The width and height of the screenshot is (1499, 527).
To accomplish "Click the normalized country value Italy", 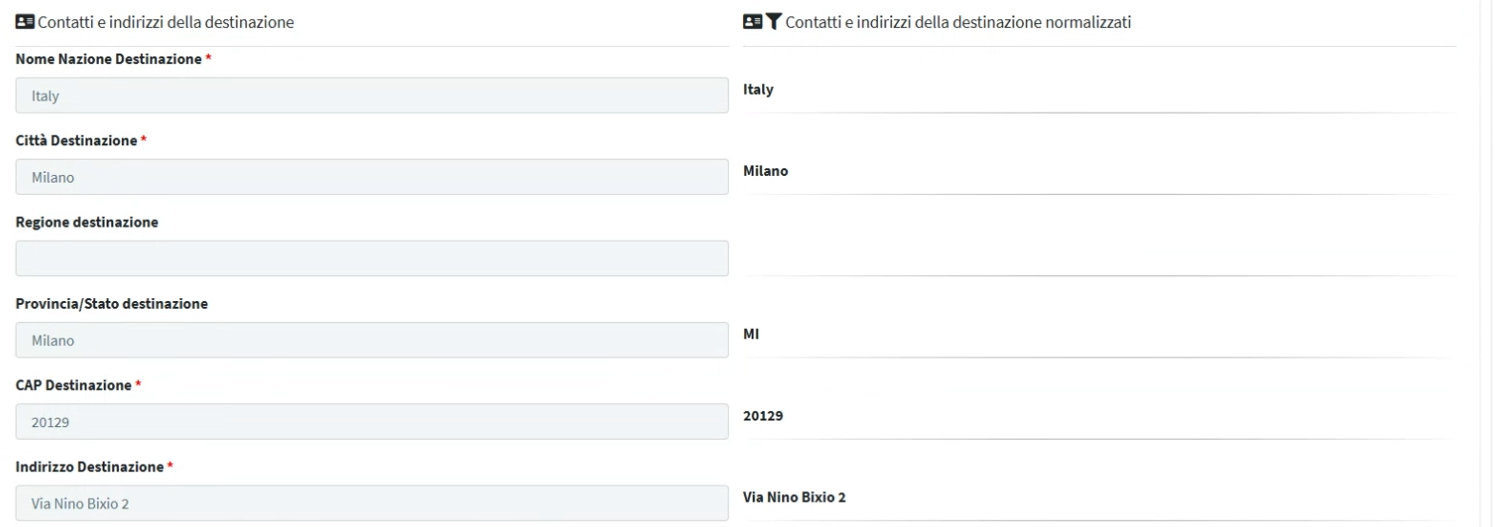I will (758, 90).
